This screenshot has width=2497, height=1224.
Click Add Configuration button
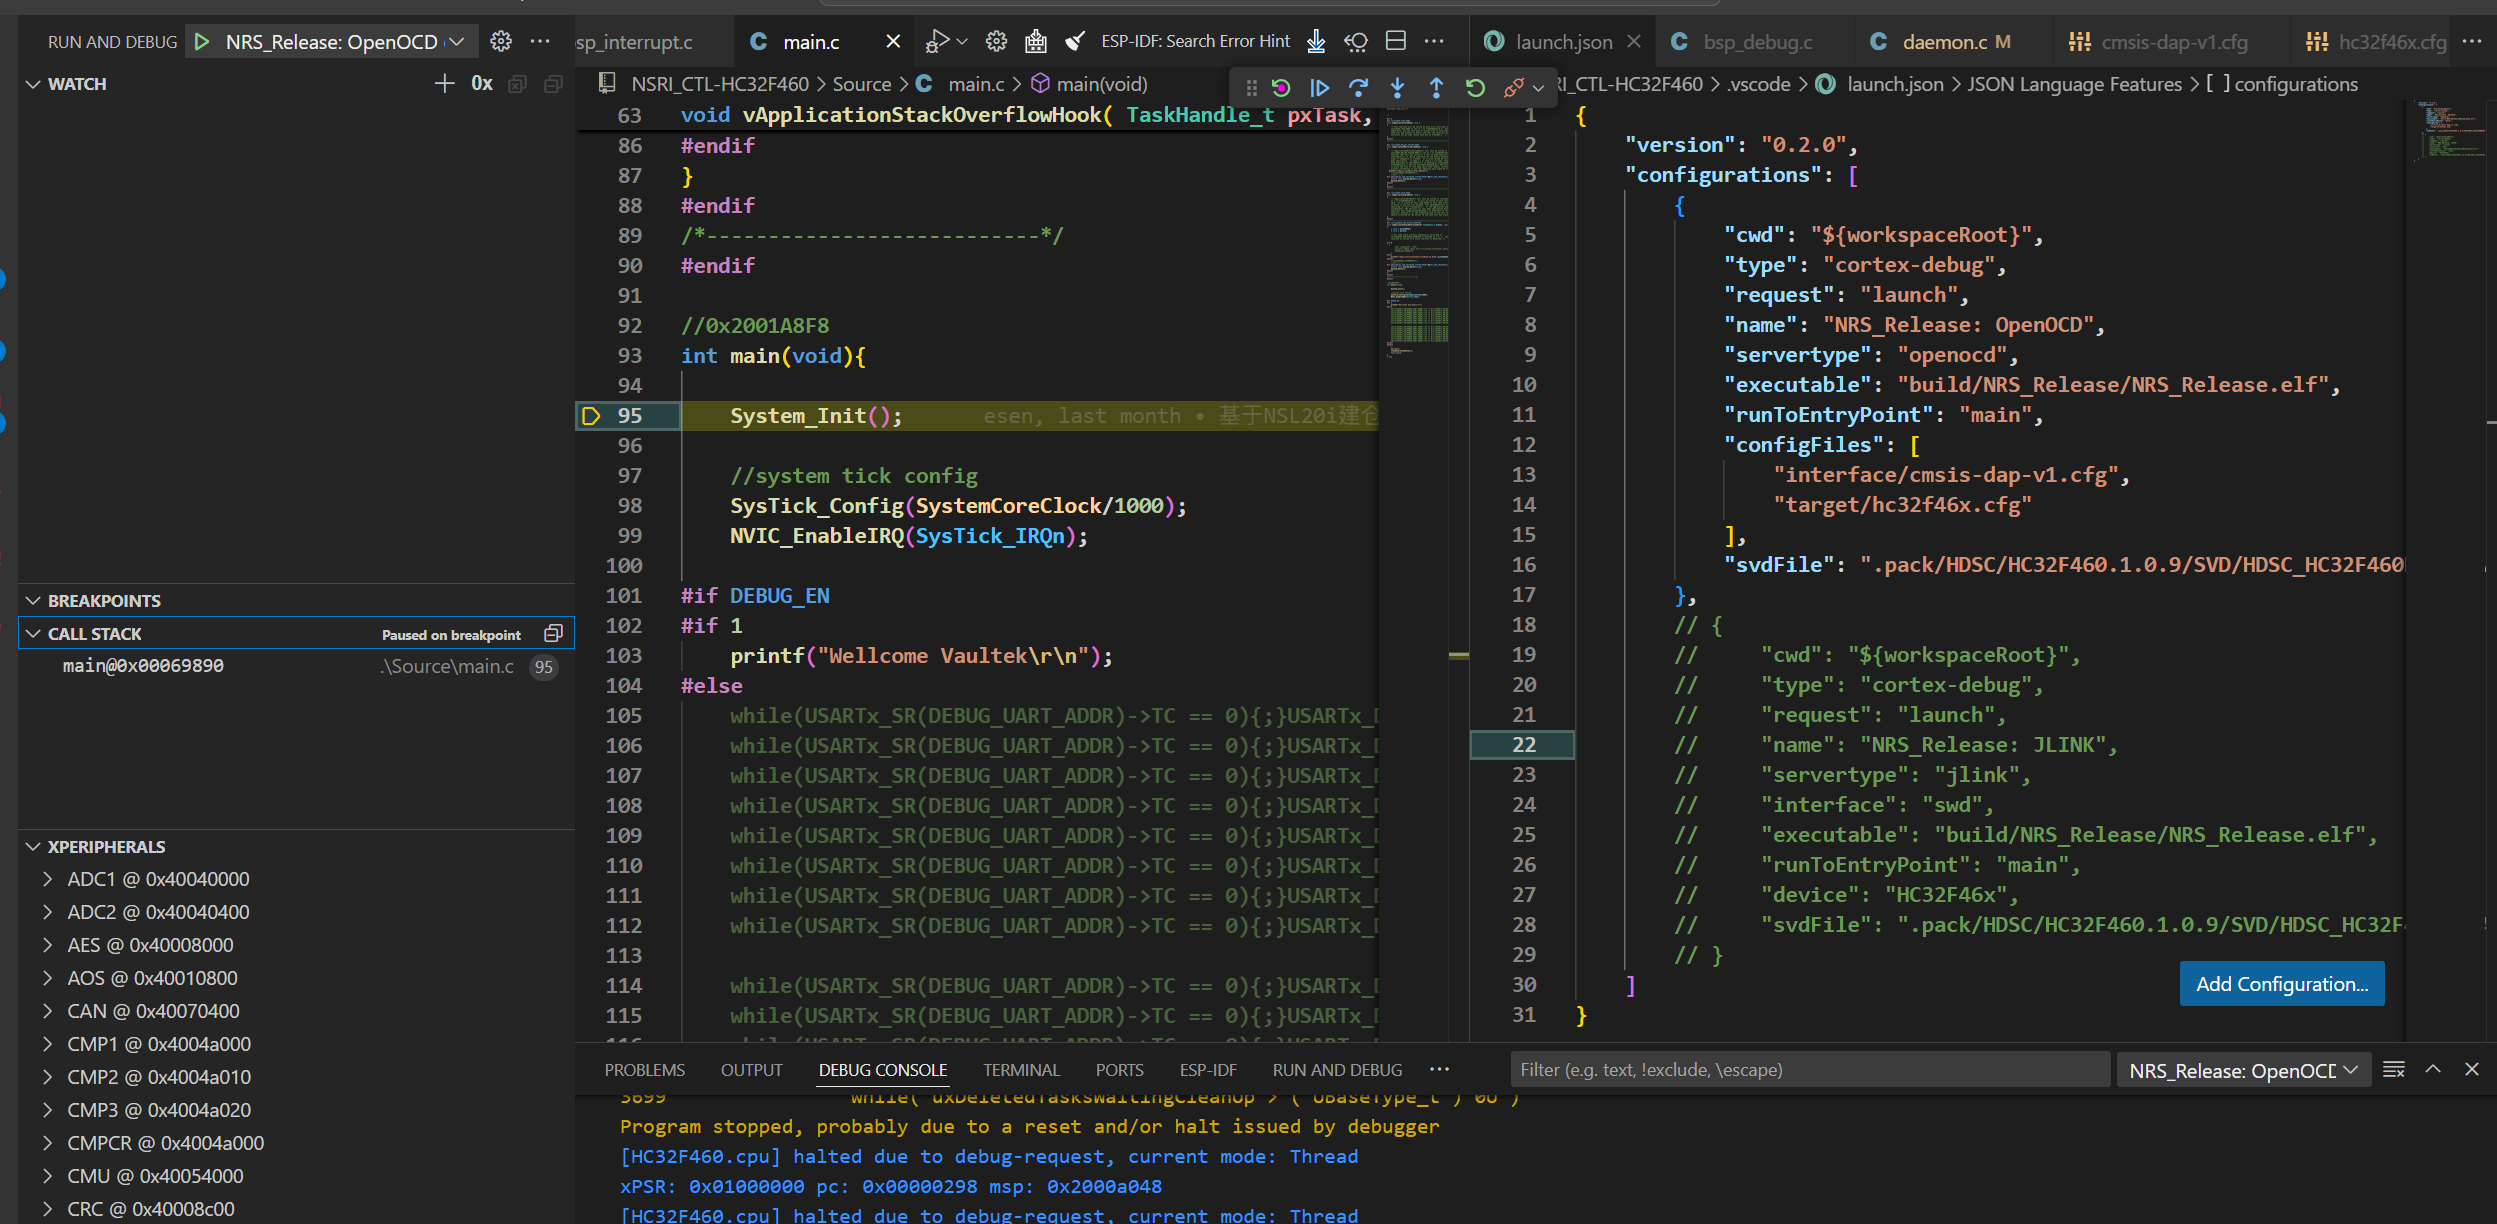2282,984
